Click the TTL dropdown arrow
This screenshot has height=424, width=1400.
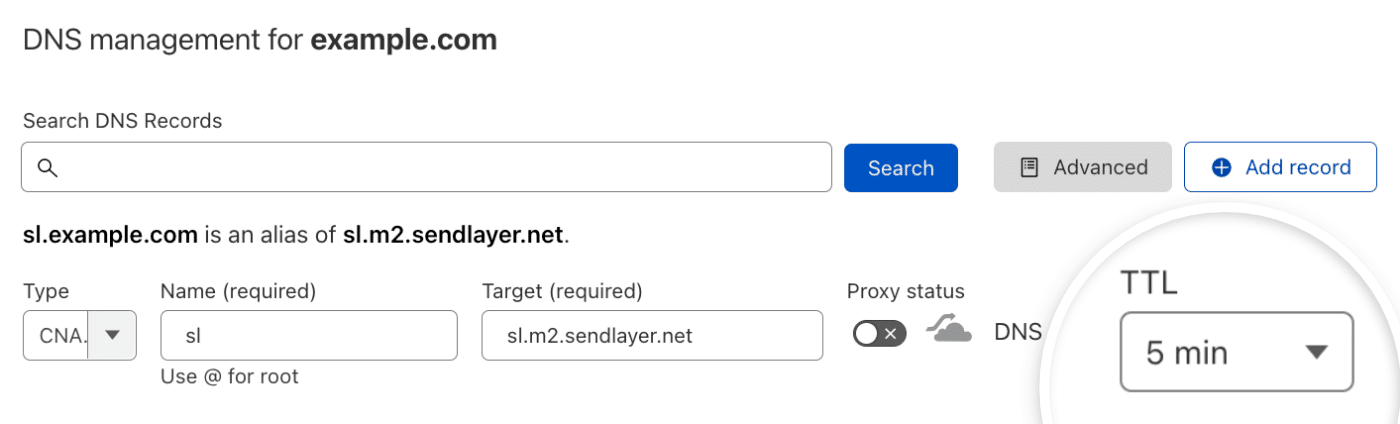(1317, 352)
